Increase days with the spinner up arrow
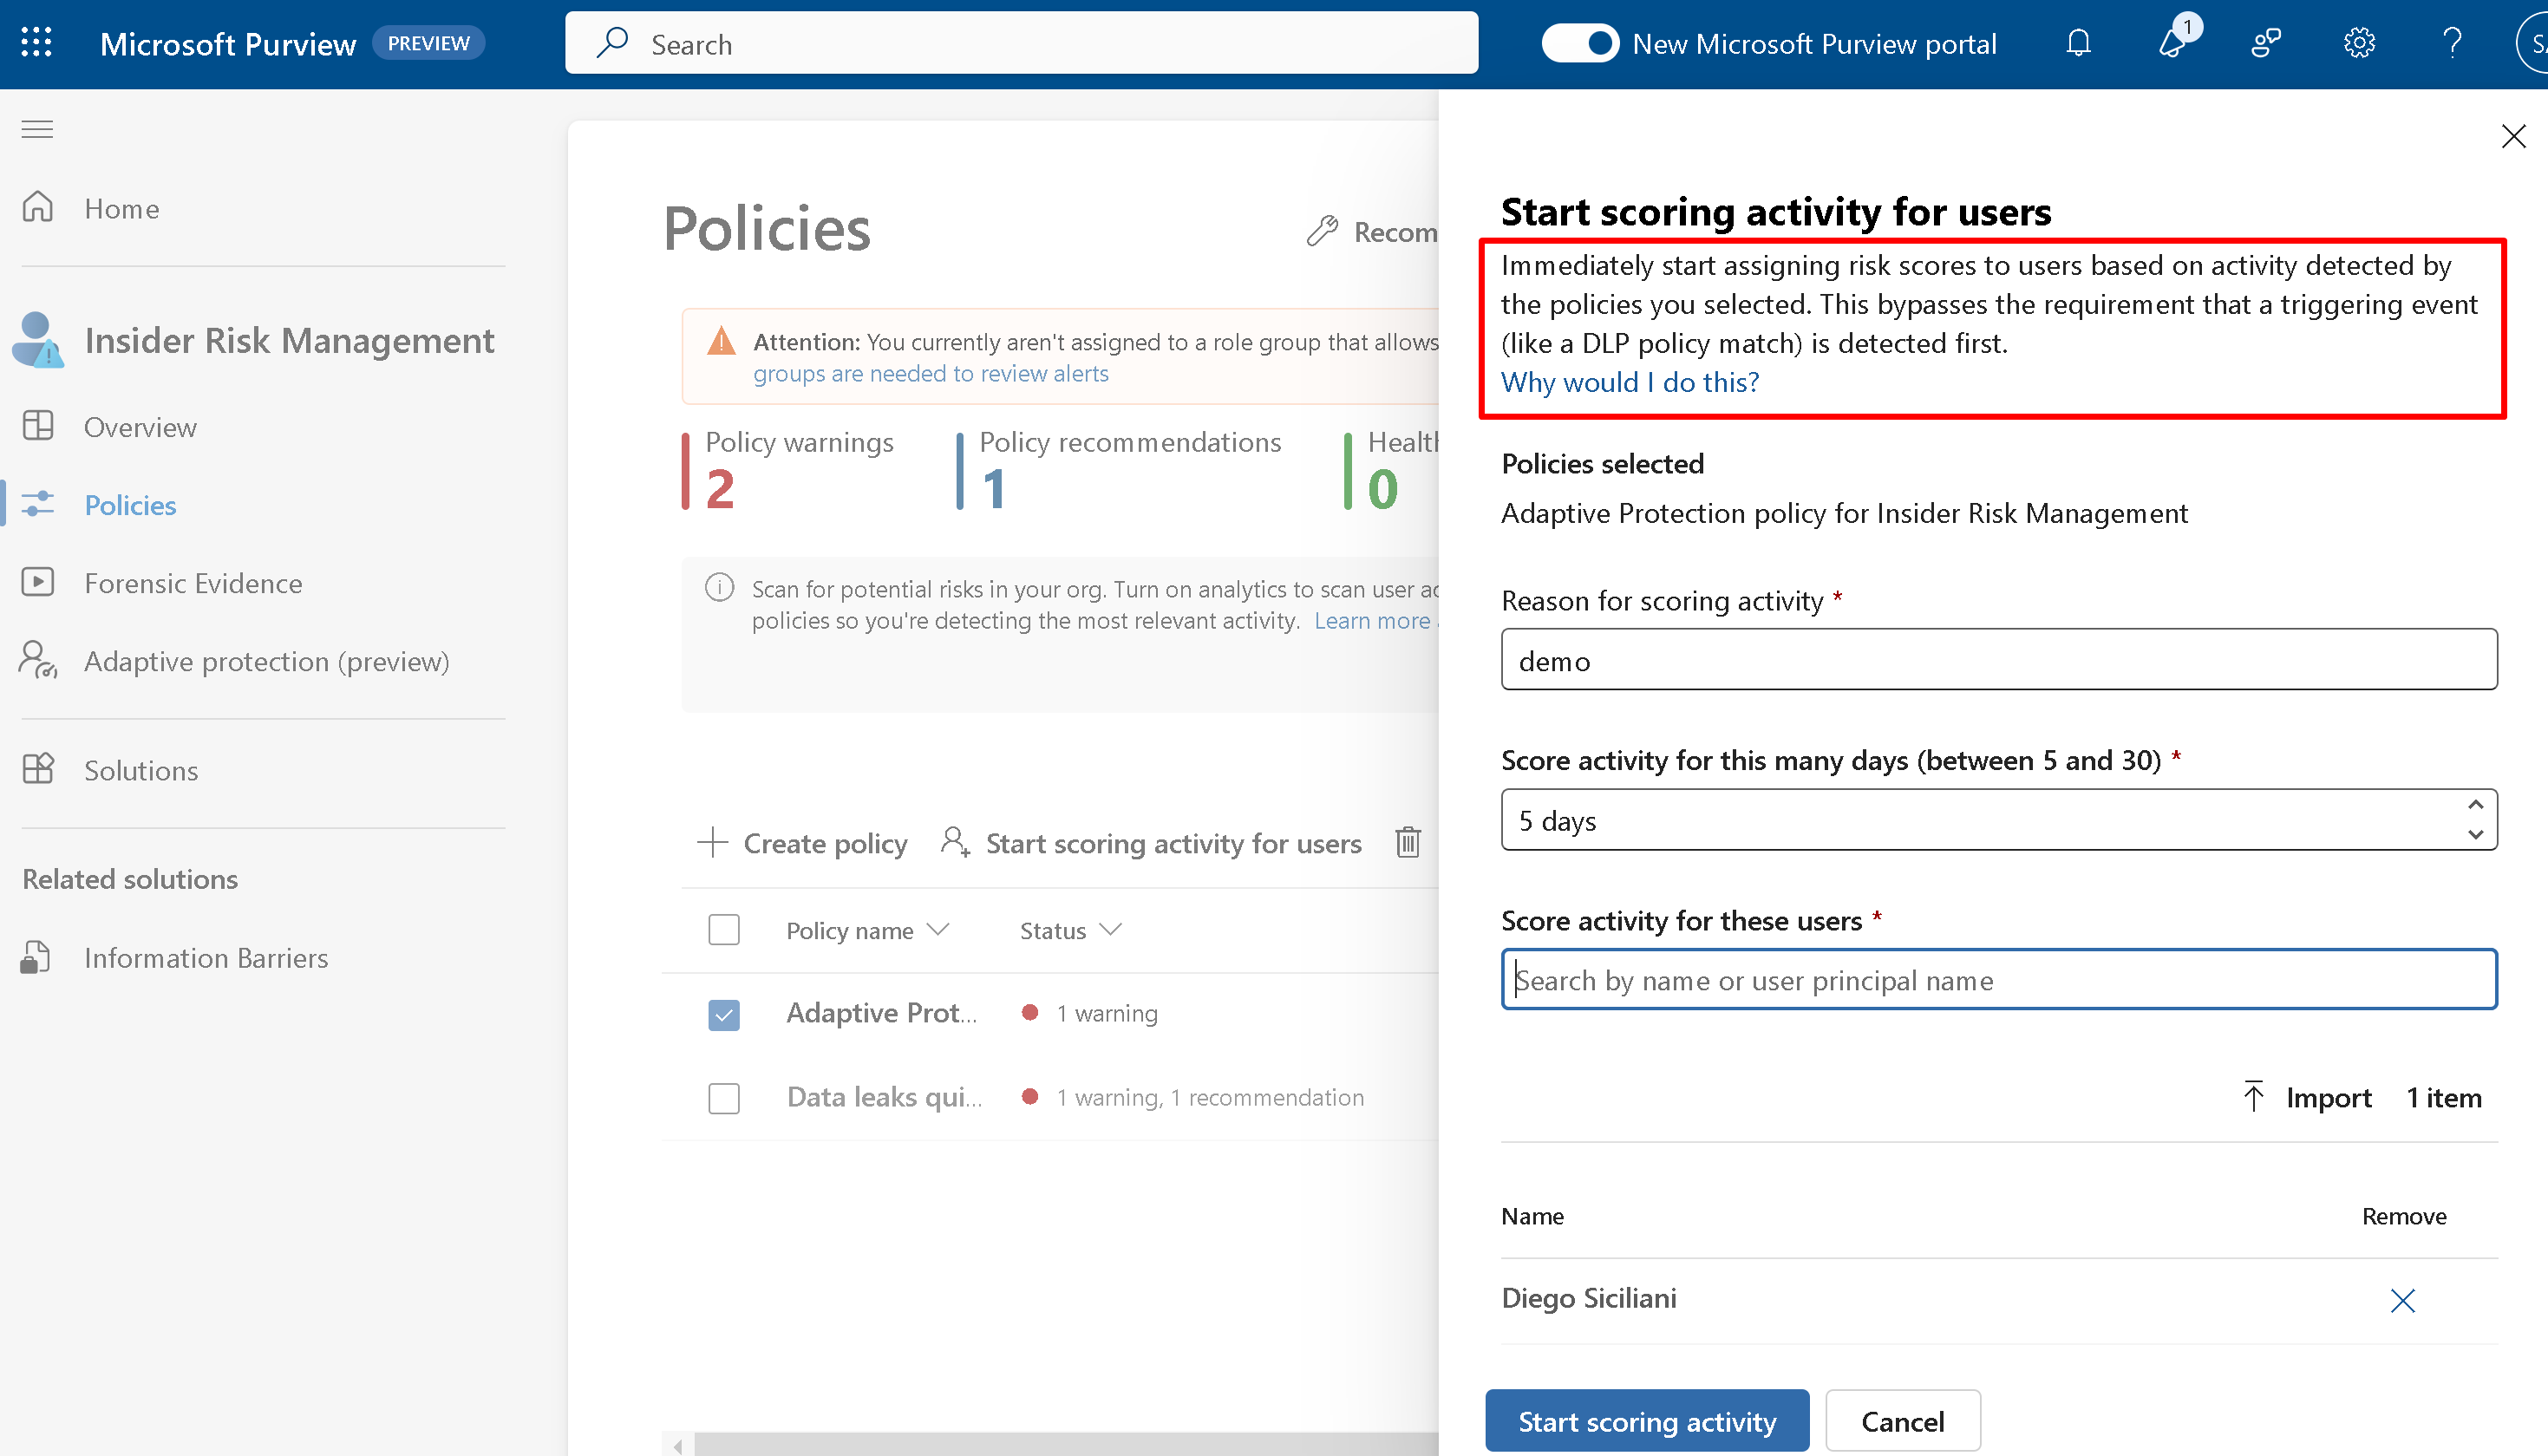This screenshot has width=2548, height=1456. click(x=2475, y=805)
